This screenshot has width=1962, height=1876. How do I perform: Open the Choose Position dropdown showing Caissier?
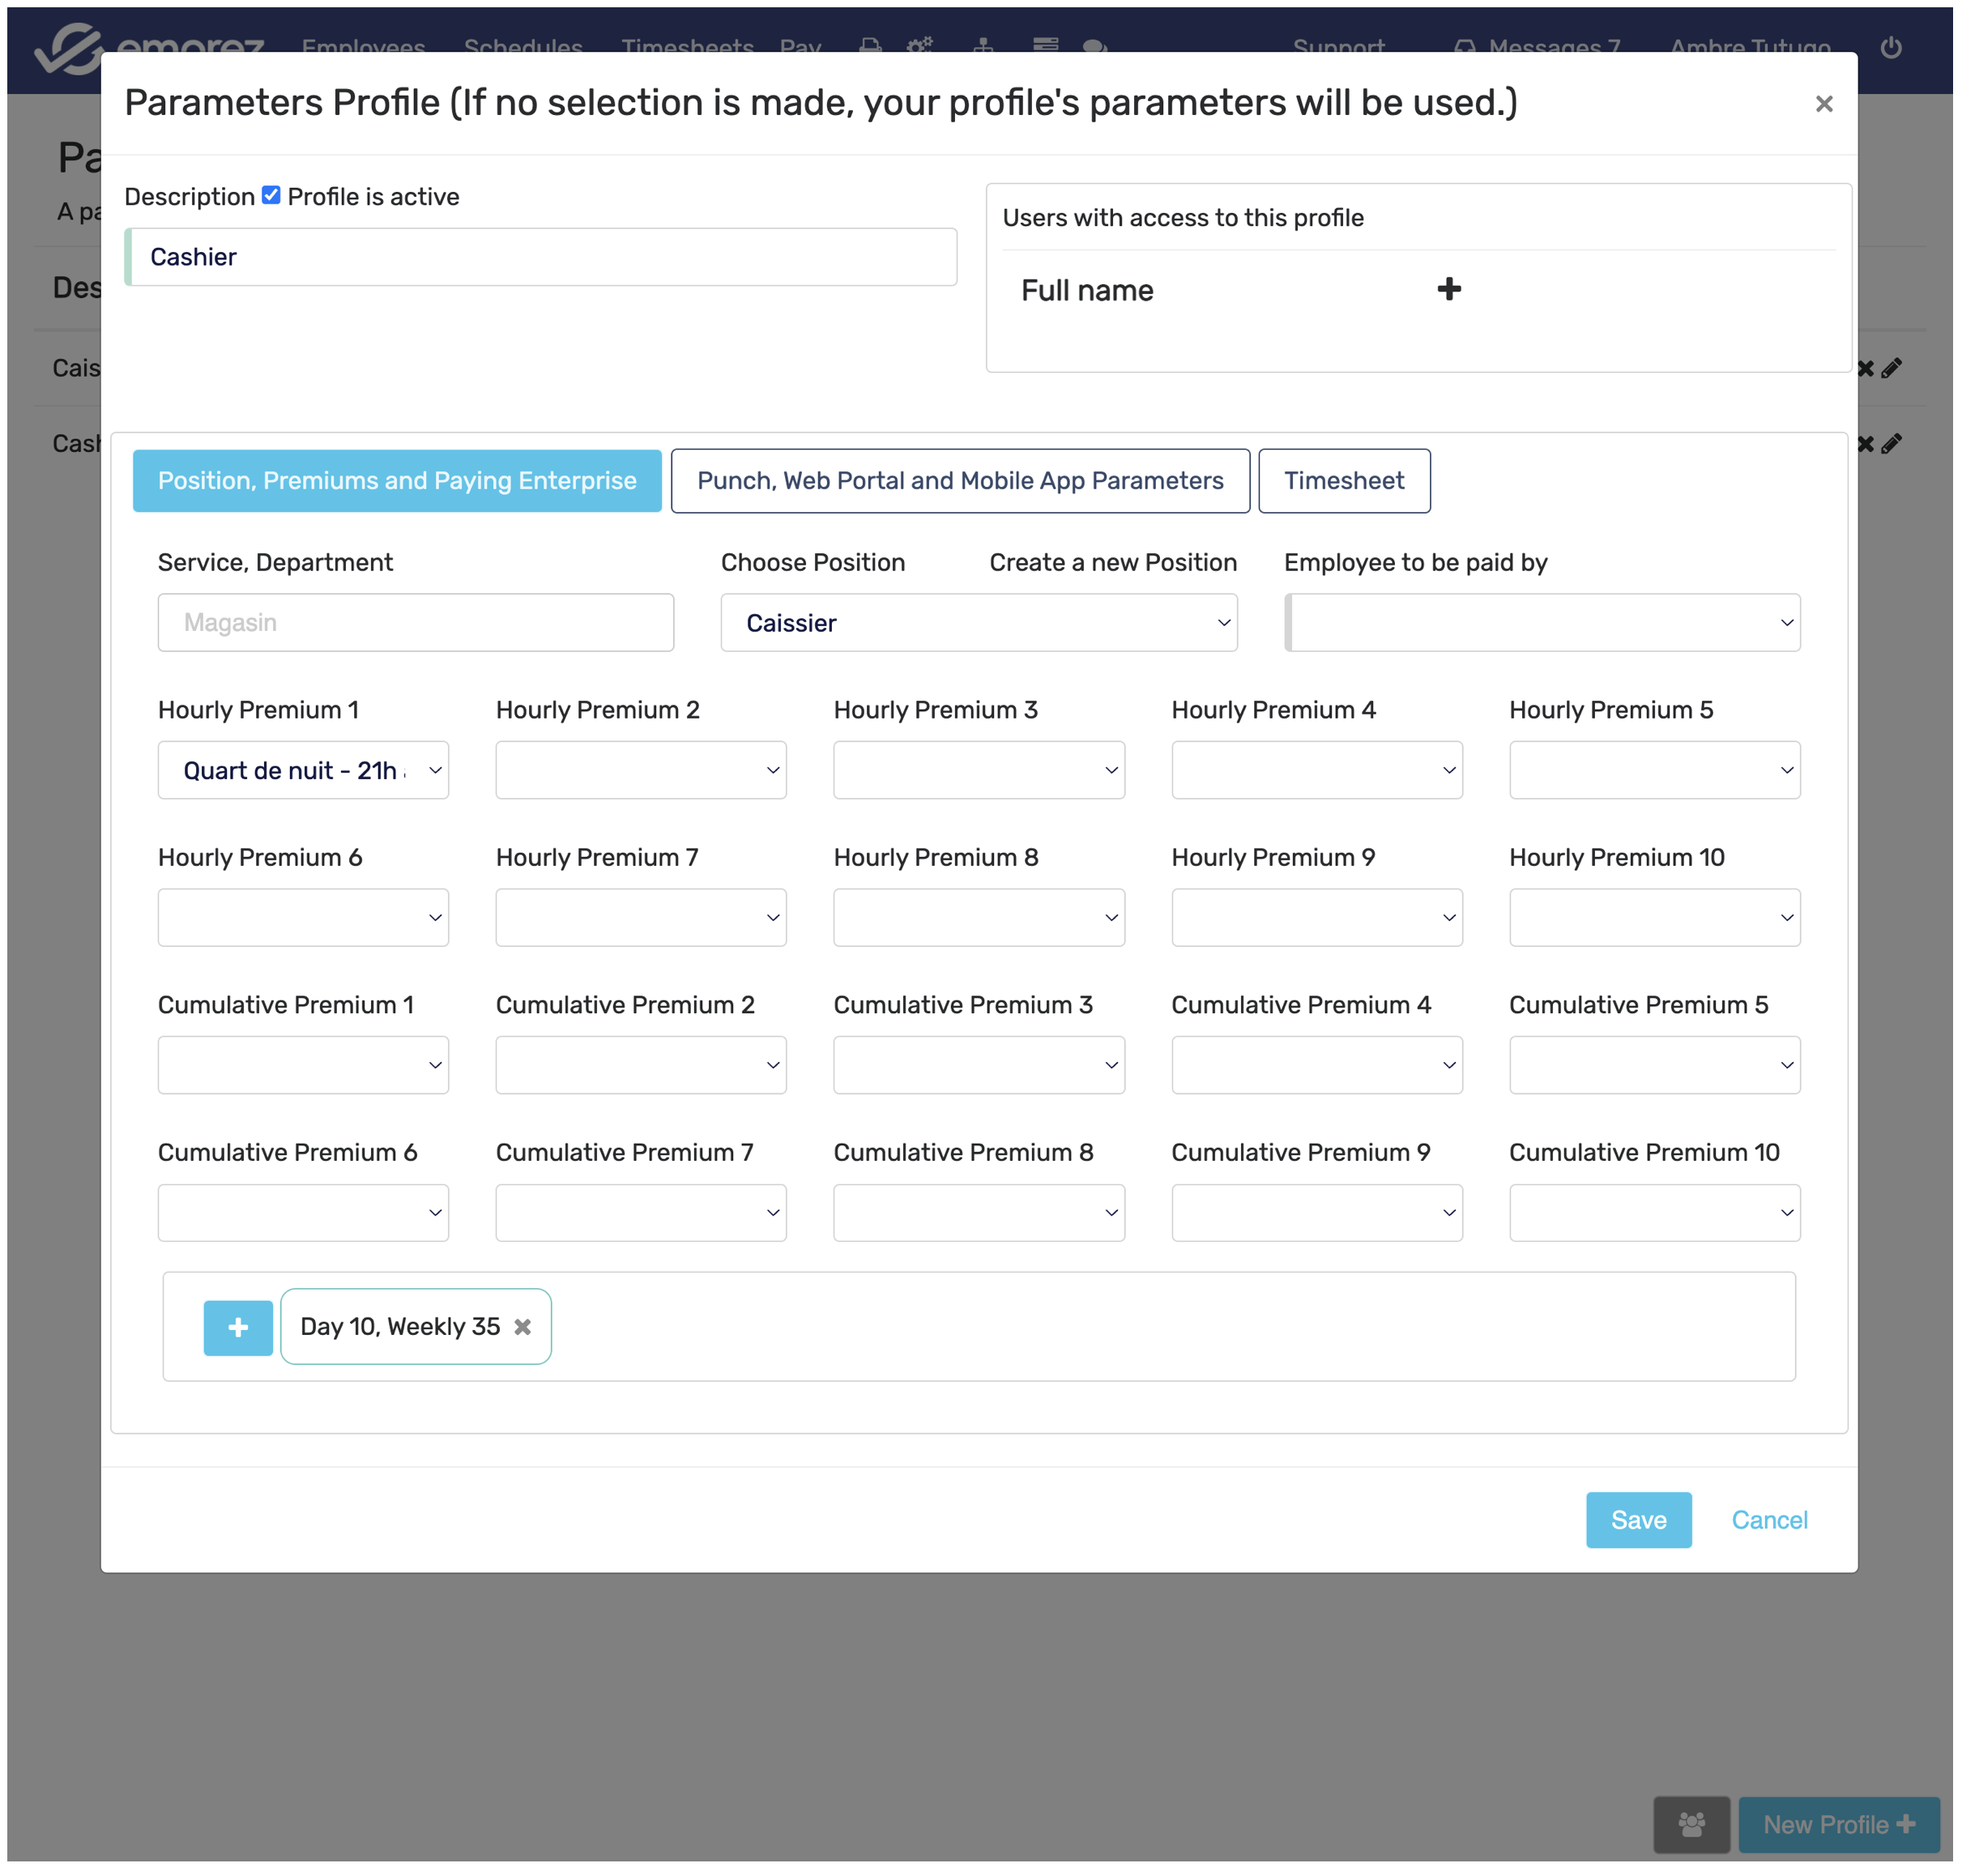click(978, 623)
